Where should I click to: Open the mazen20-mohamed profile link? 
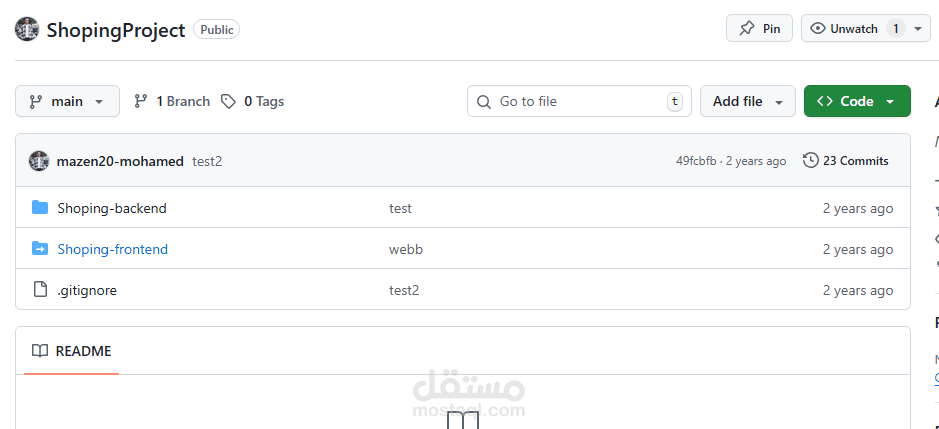[120, 161]
